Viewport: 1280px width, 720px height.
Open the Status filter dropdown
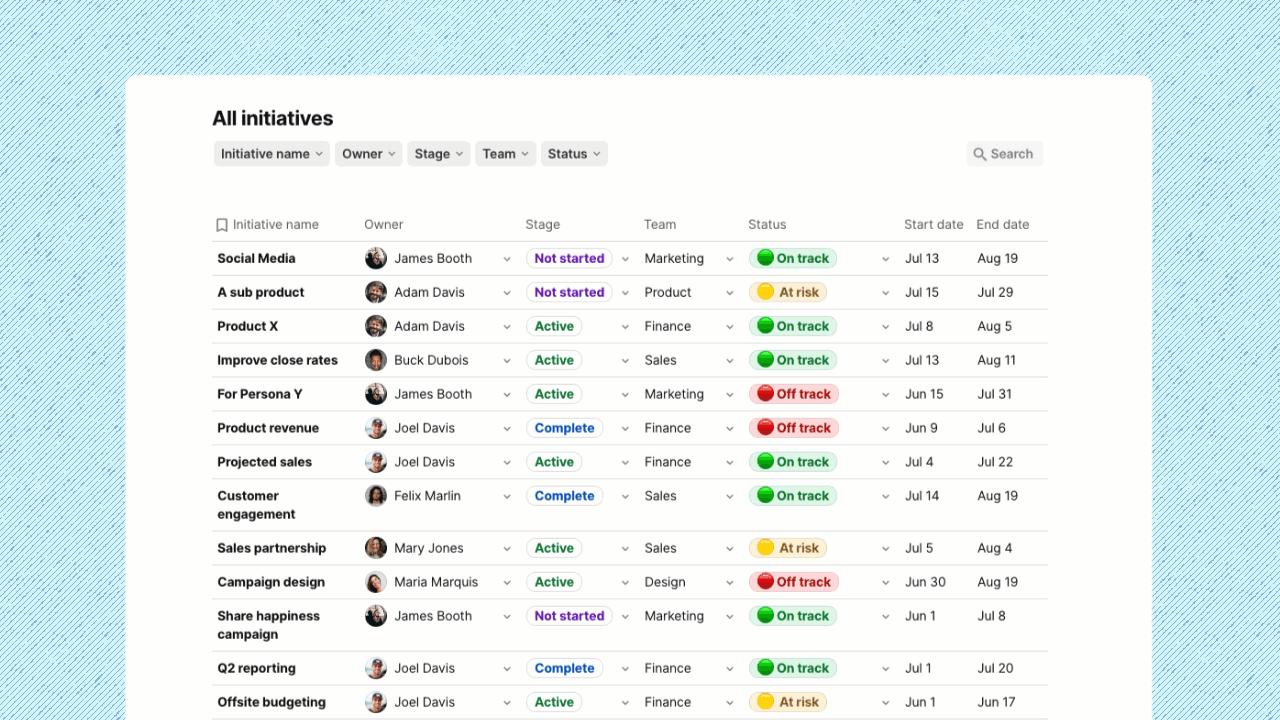574,154
